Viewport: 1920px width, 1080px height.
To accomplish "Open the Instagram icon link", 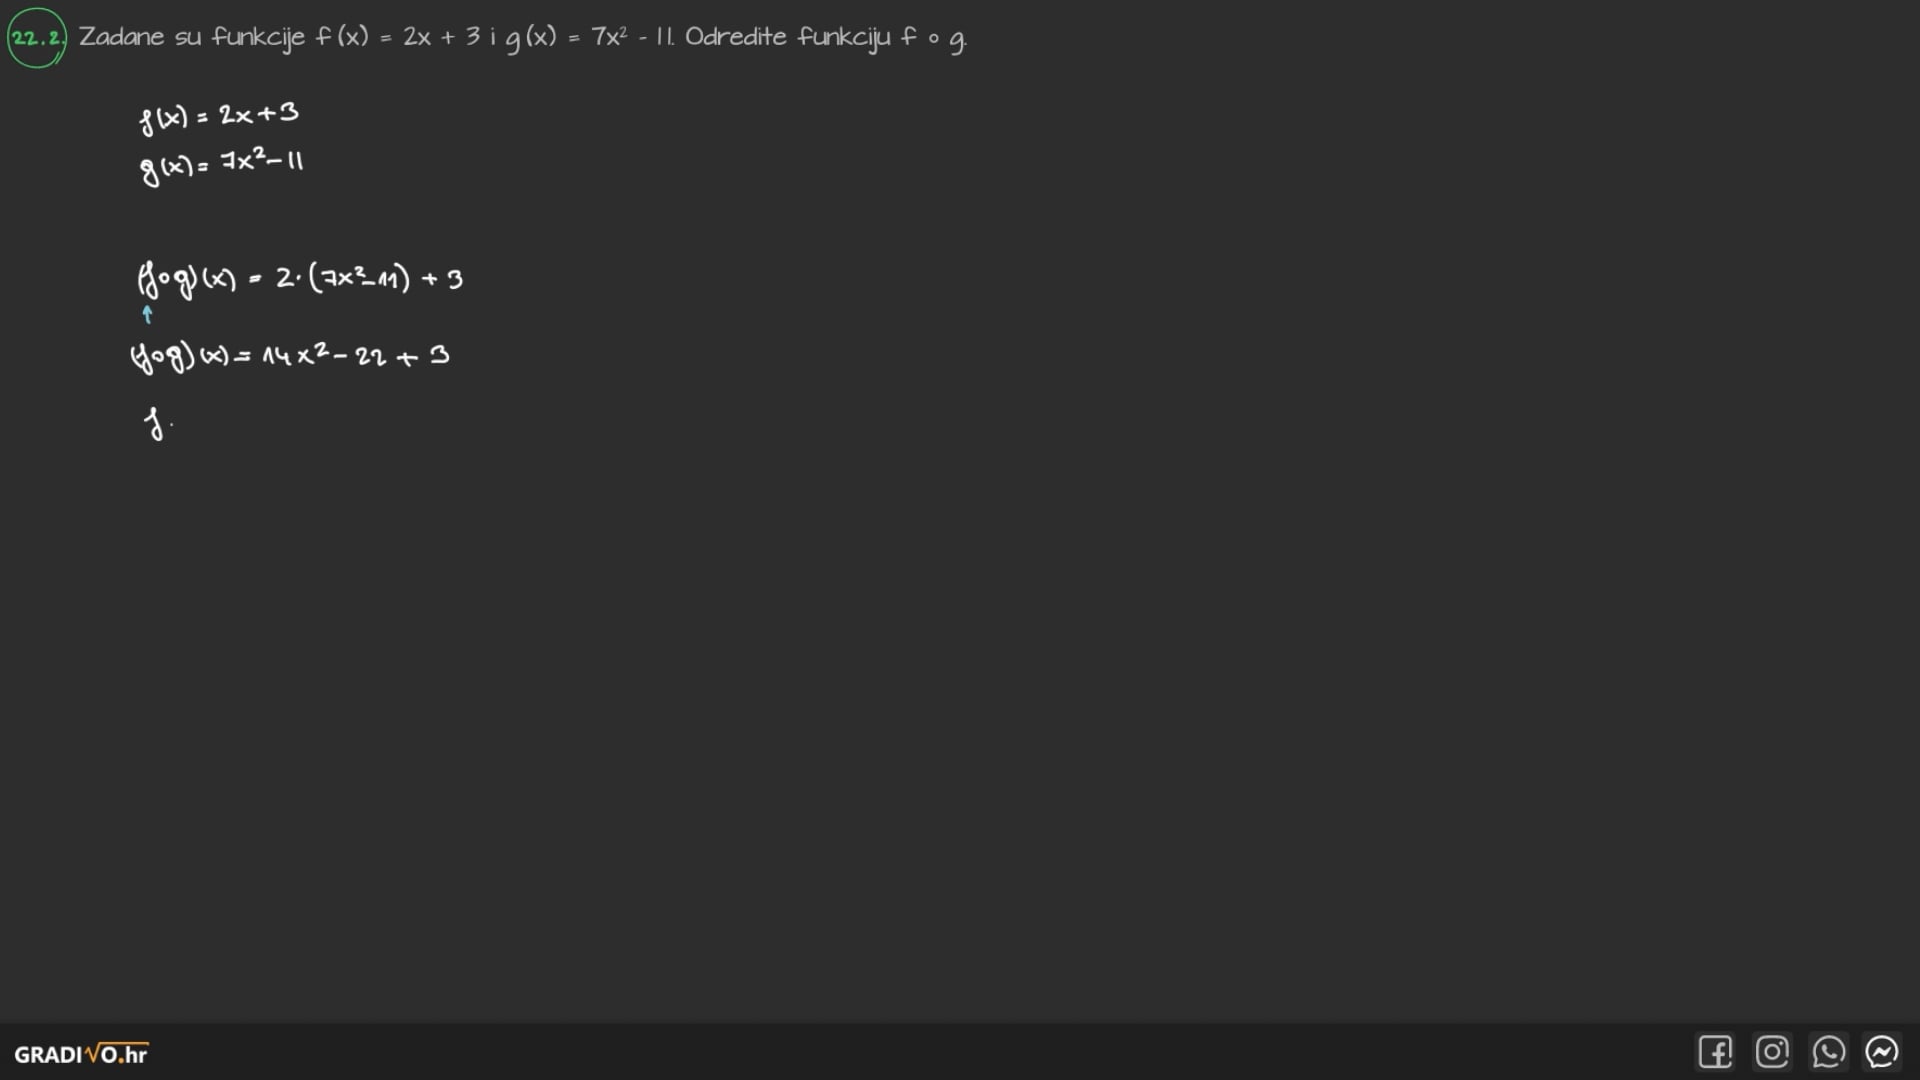I will click(1772, 1052).
